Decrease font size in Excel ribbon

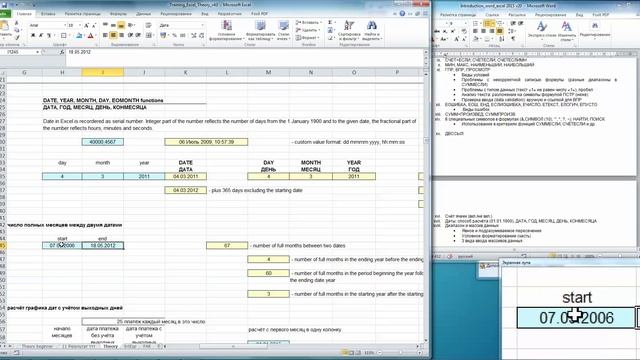coord(94,25)
